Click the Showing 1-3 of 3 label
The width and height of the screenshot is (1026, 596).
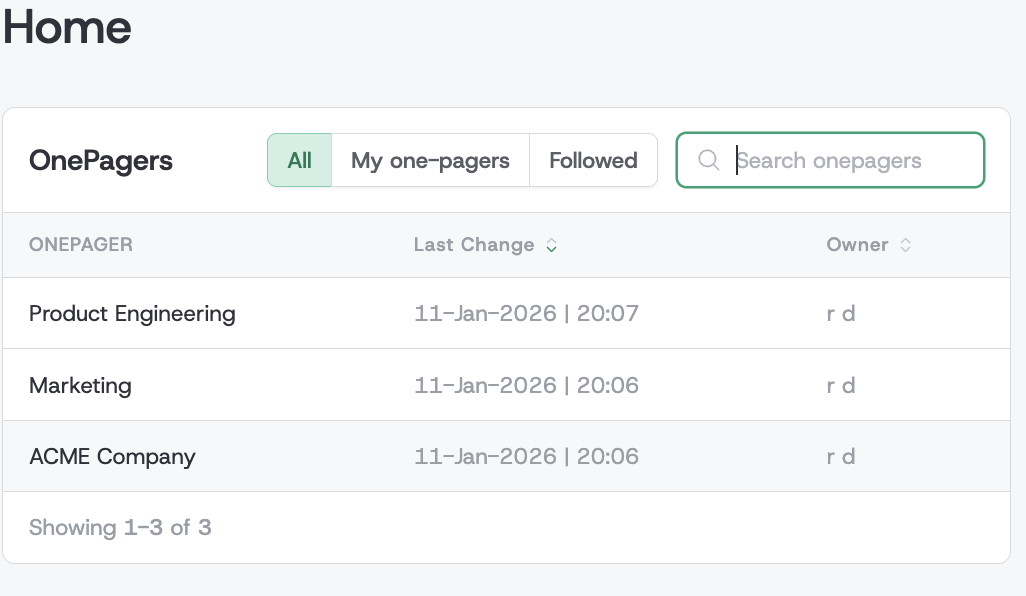pos(120,527)
